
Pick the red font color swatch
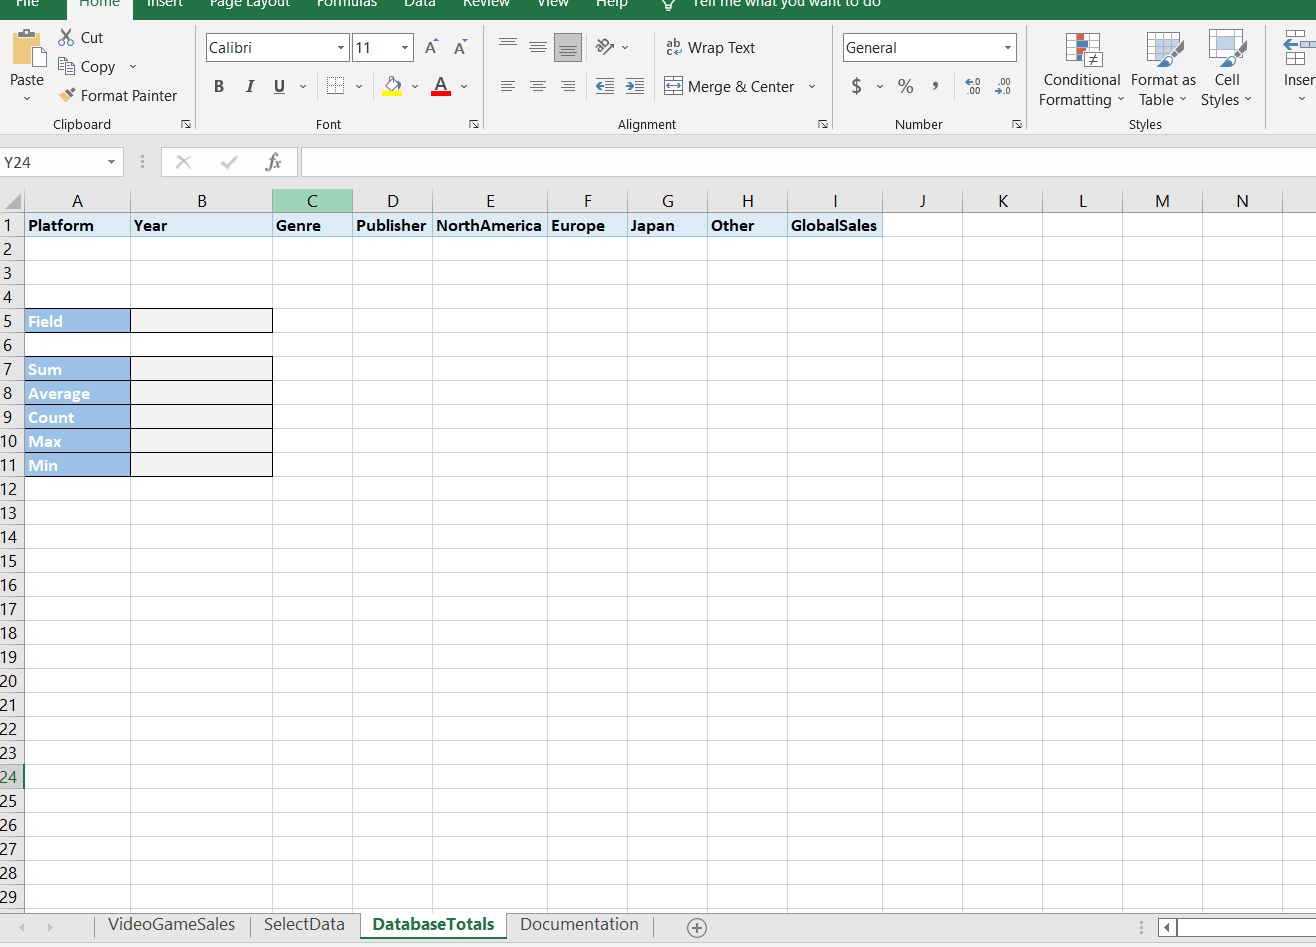(x=440, y=93)
